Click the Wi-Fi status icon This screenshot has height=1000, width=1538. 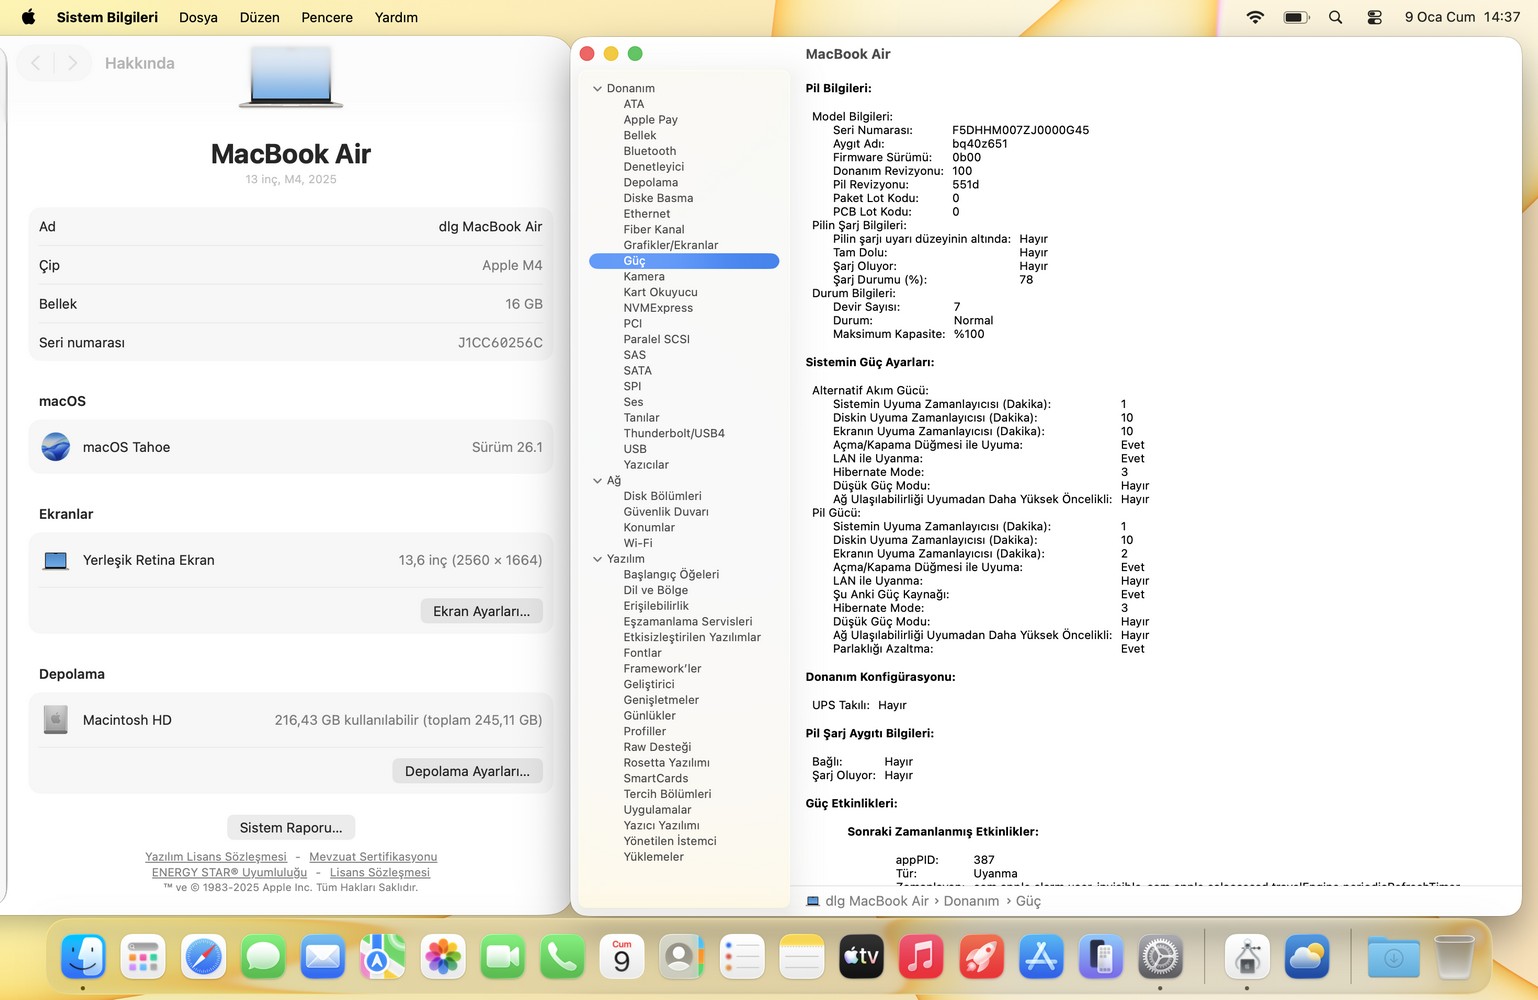[1255, 17]
